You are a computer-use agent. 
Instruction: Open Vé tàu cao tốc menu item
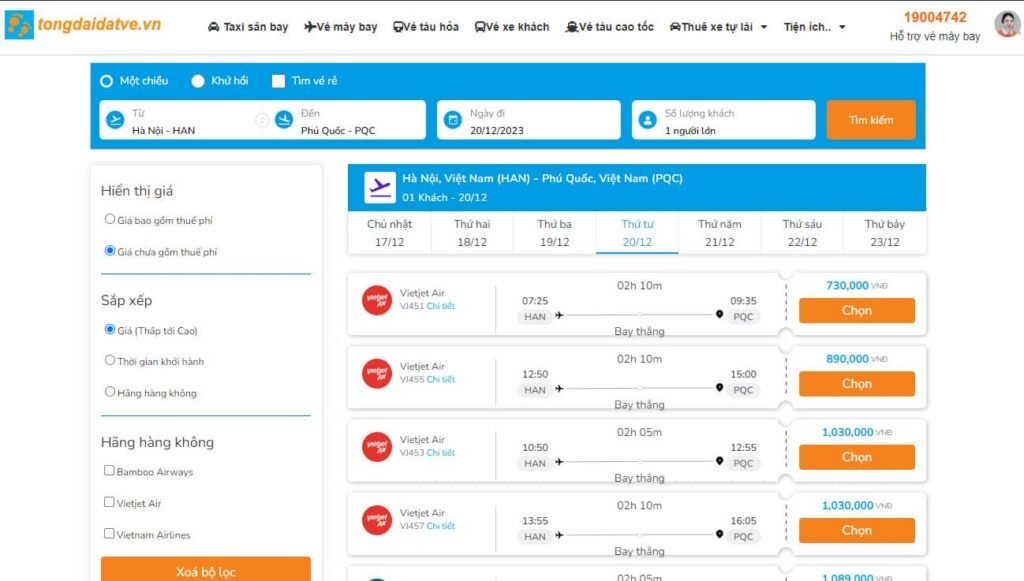609,27
